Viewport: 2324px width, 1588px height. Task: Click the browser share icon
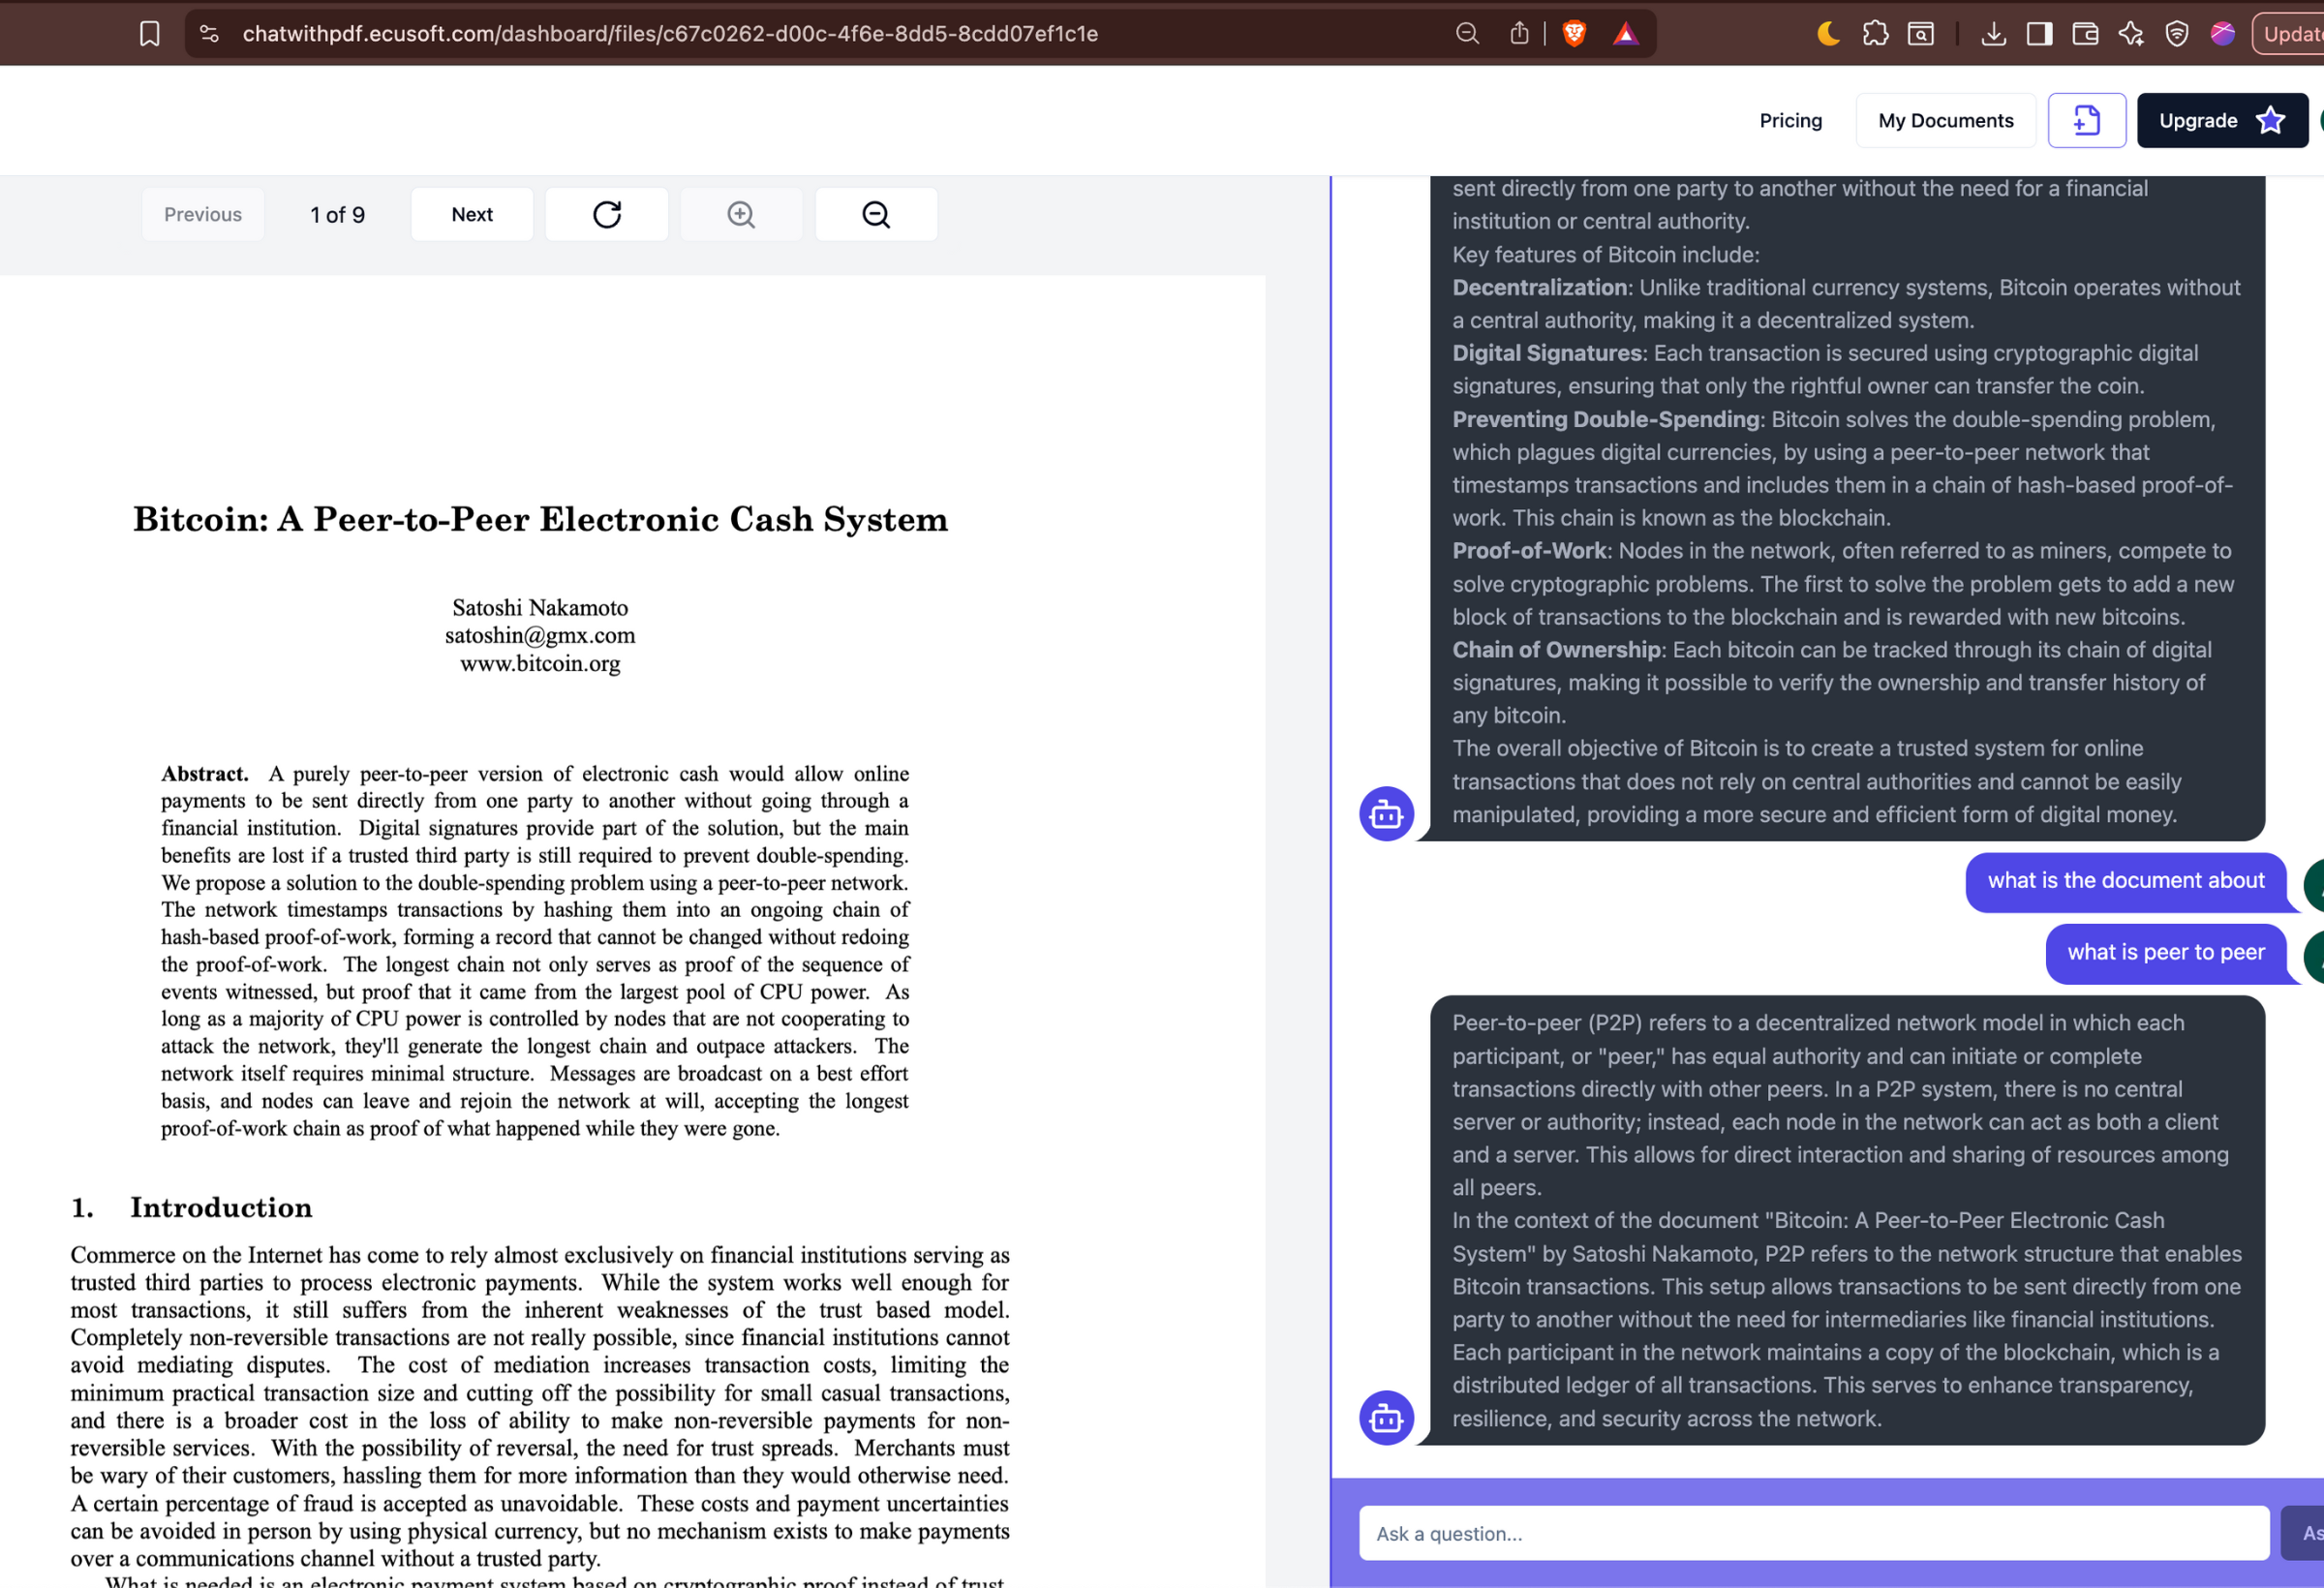1519,34
